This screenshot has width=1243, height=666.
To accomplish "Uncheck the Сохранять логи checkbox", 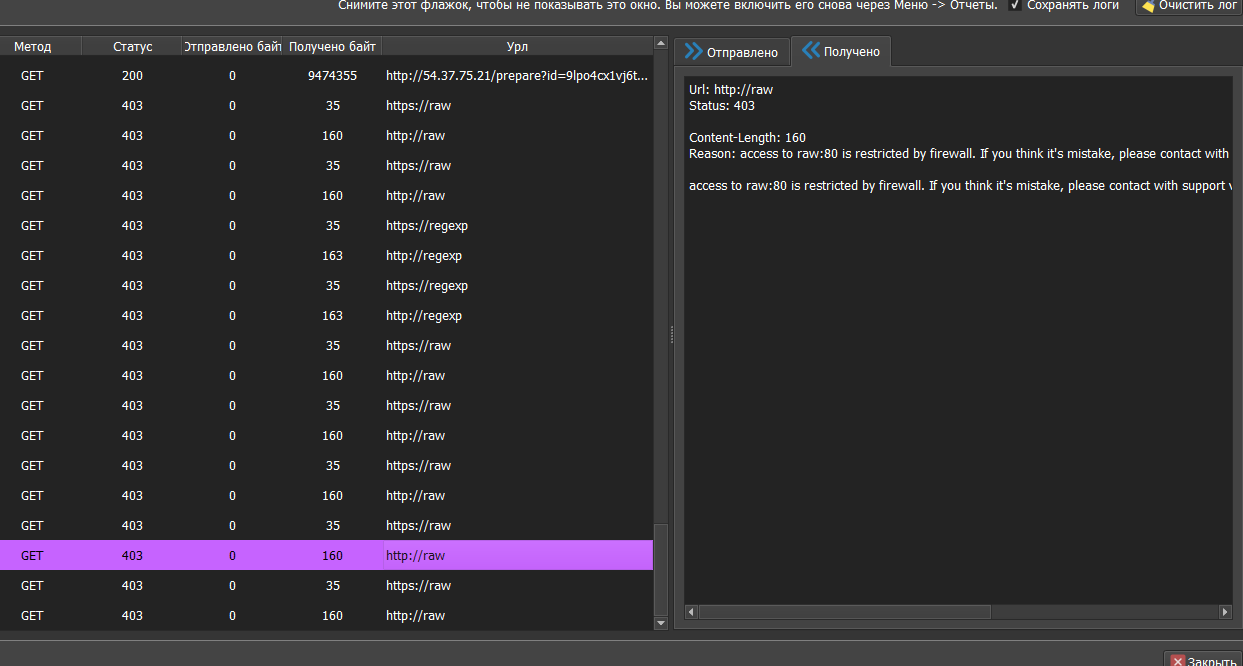I will (x=1015, y=7).
